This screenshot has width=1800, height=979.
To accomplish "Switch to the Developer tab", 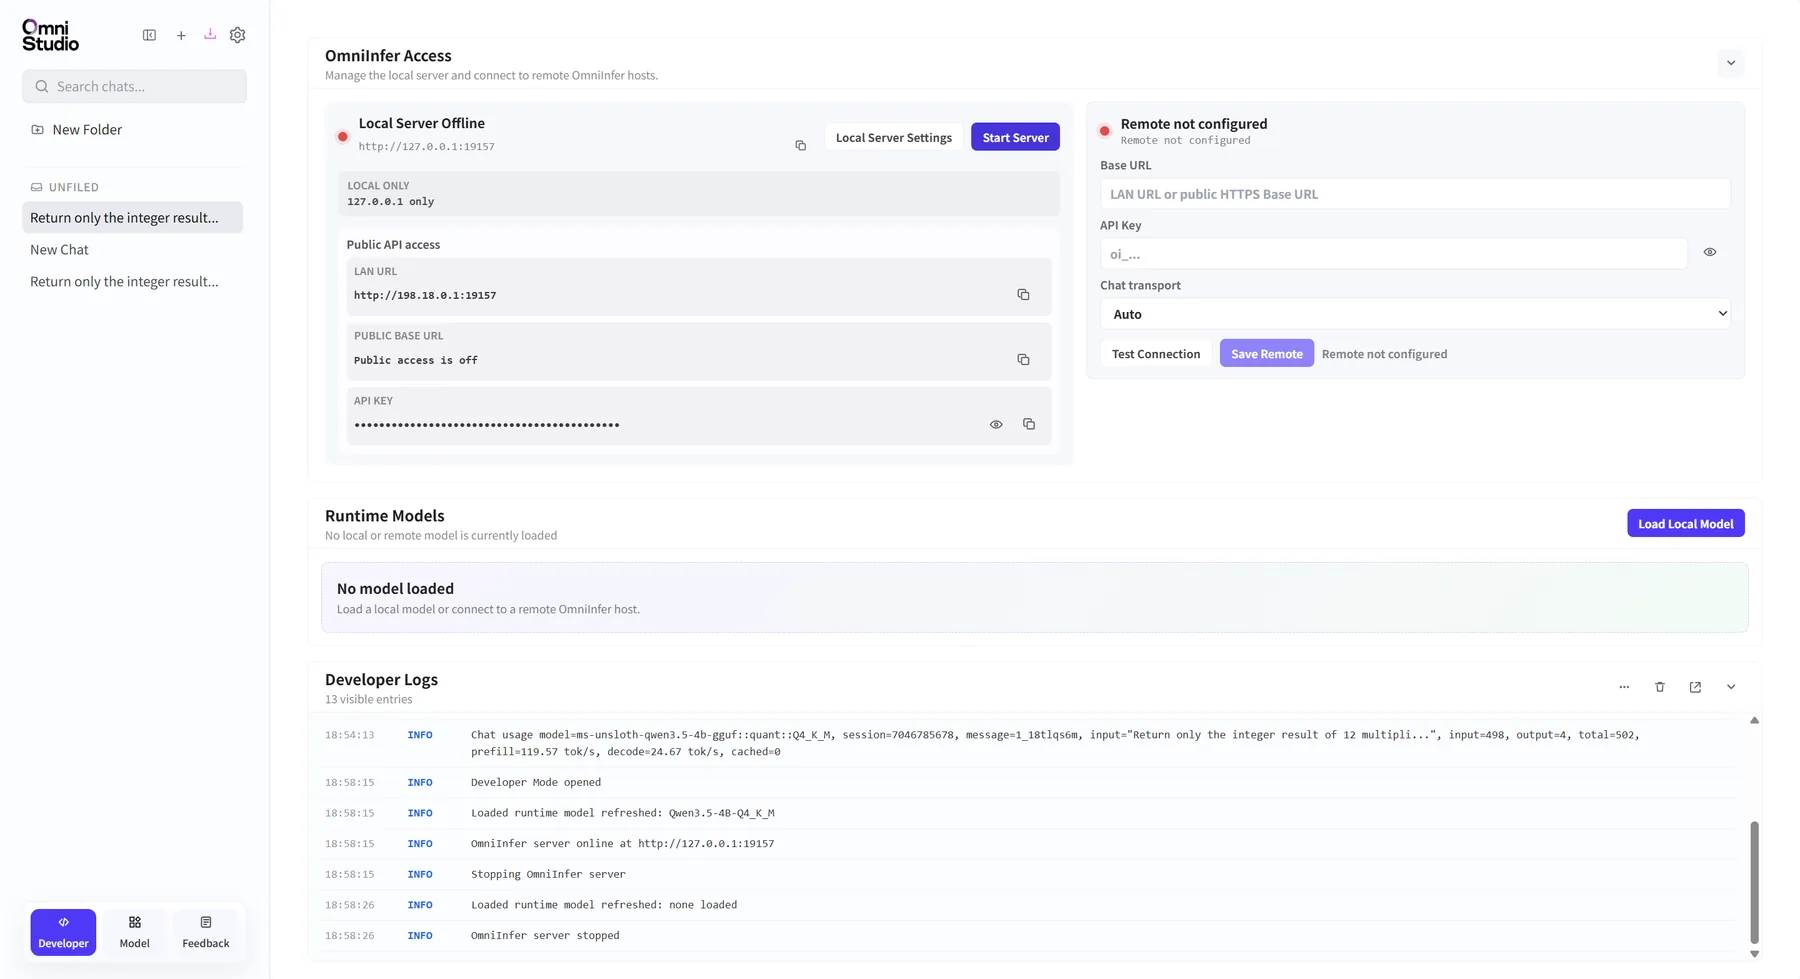I will point(63,932).
